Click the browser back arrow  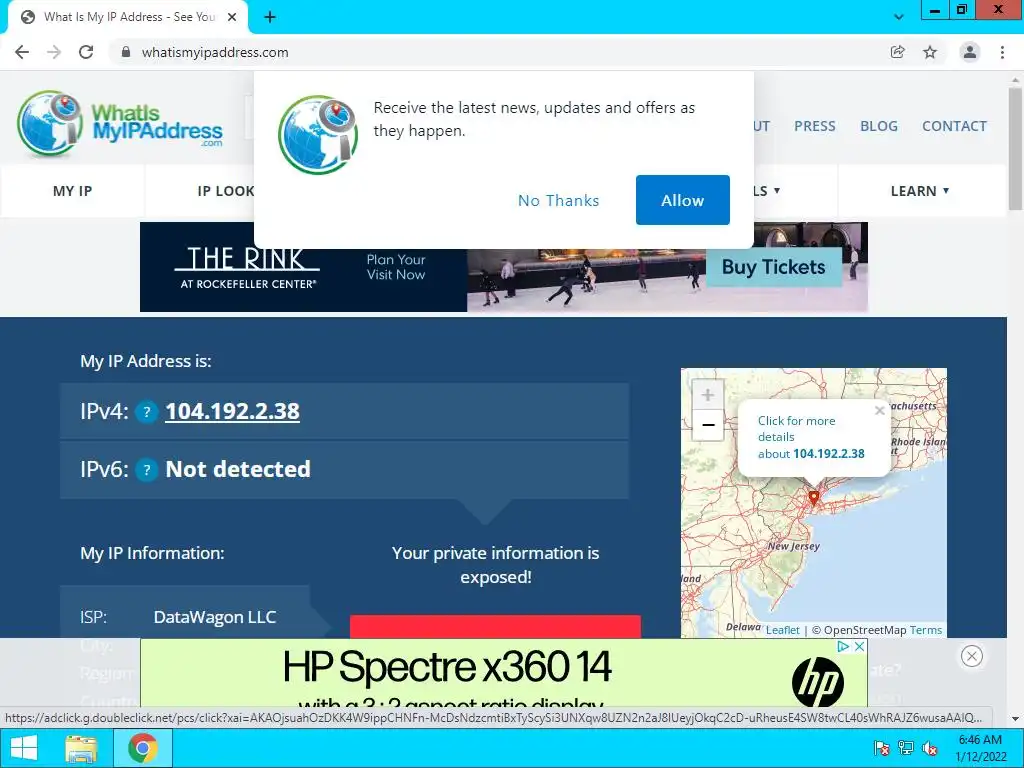coord(22,52)
